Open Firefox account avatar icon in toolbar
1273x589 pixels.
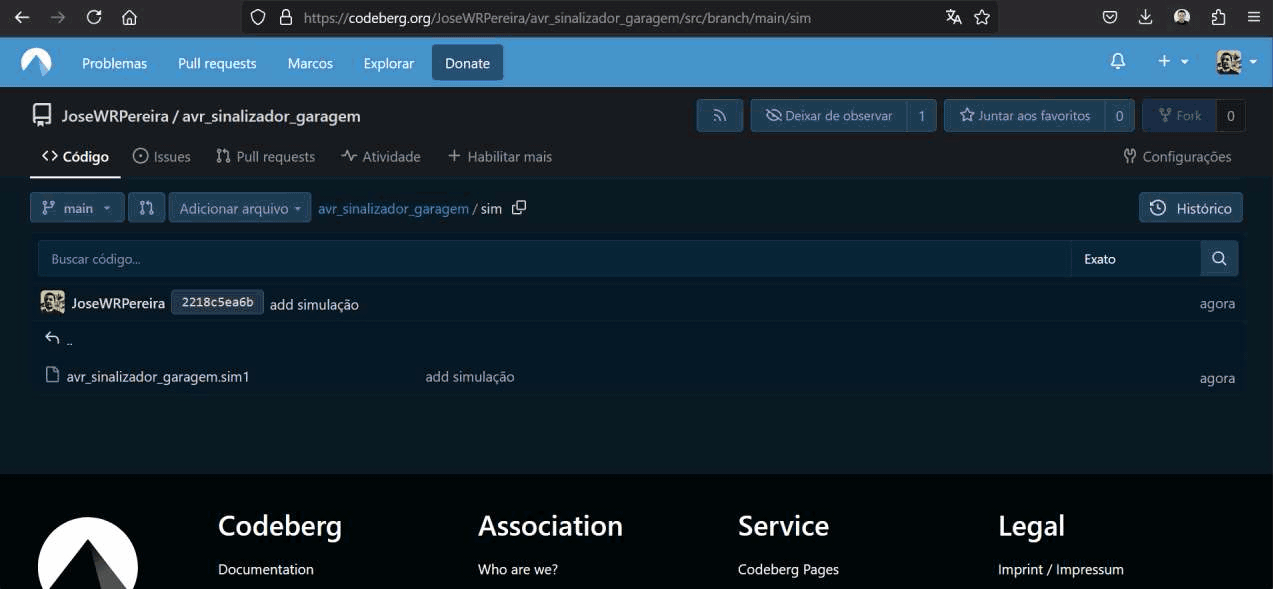(x=1182, y=17)
